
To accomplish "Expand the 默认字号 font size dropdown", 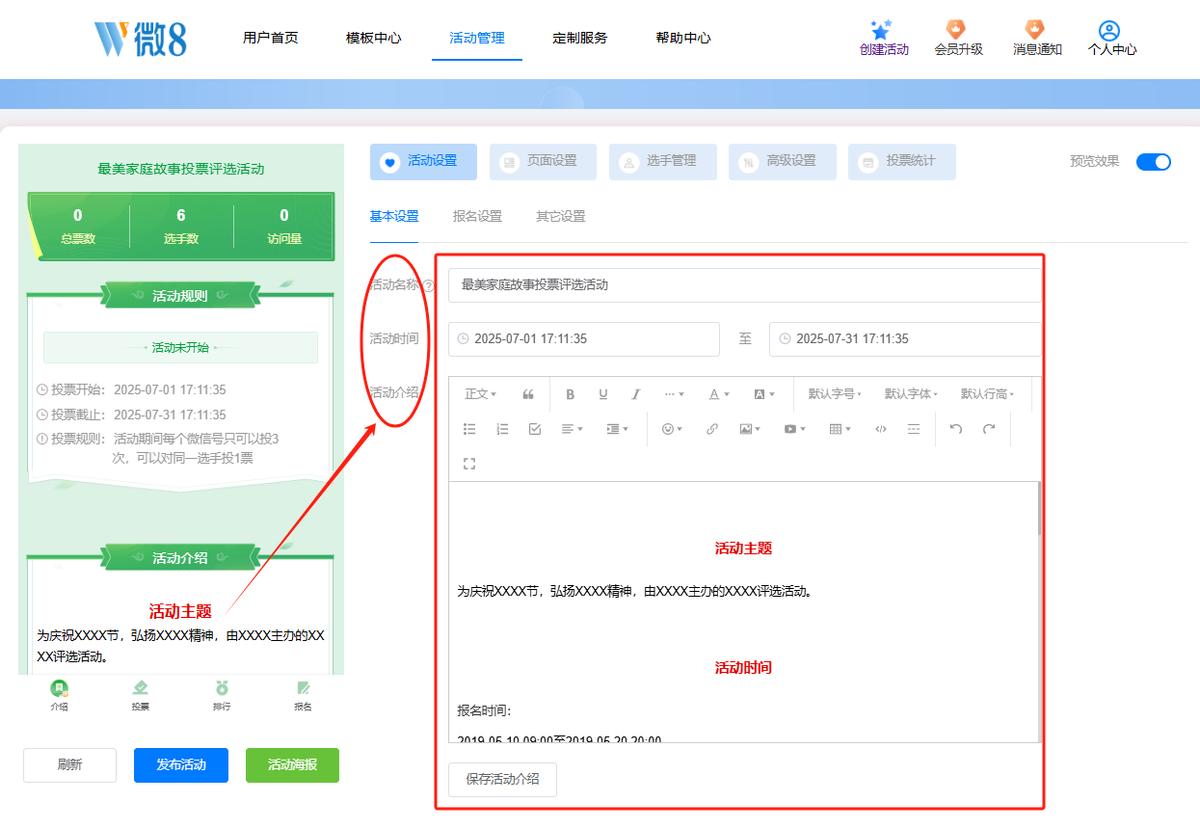I will tap(836, 394).
